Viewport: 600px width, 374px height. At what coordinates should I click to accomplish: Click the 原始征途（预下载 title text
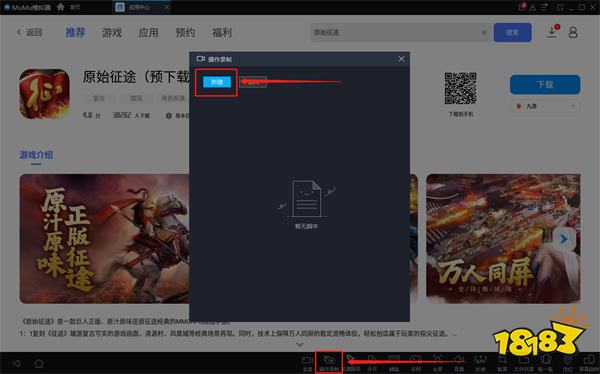(x=136, y=77)
